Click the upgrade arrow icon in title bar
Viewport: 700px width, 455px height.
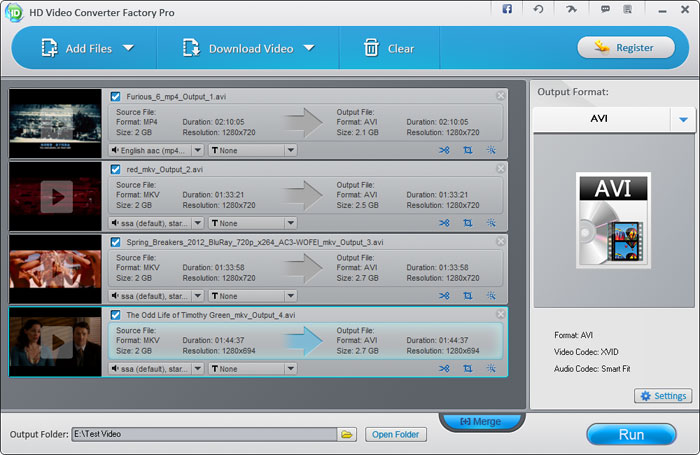[x=571, y=9]
